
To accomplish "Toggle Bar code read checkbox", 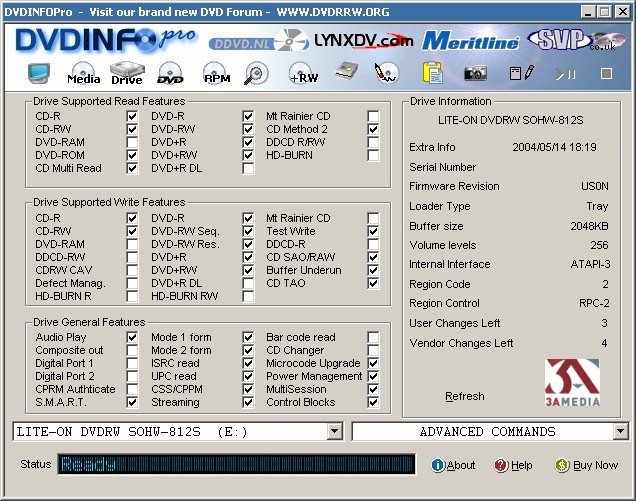I will [373, 337].
